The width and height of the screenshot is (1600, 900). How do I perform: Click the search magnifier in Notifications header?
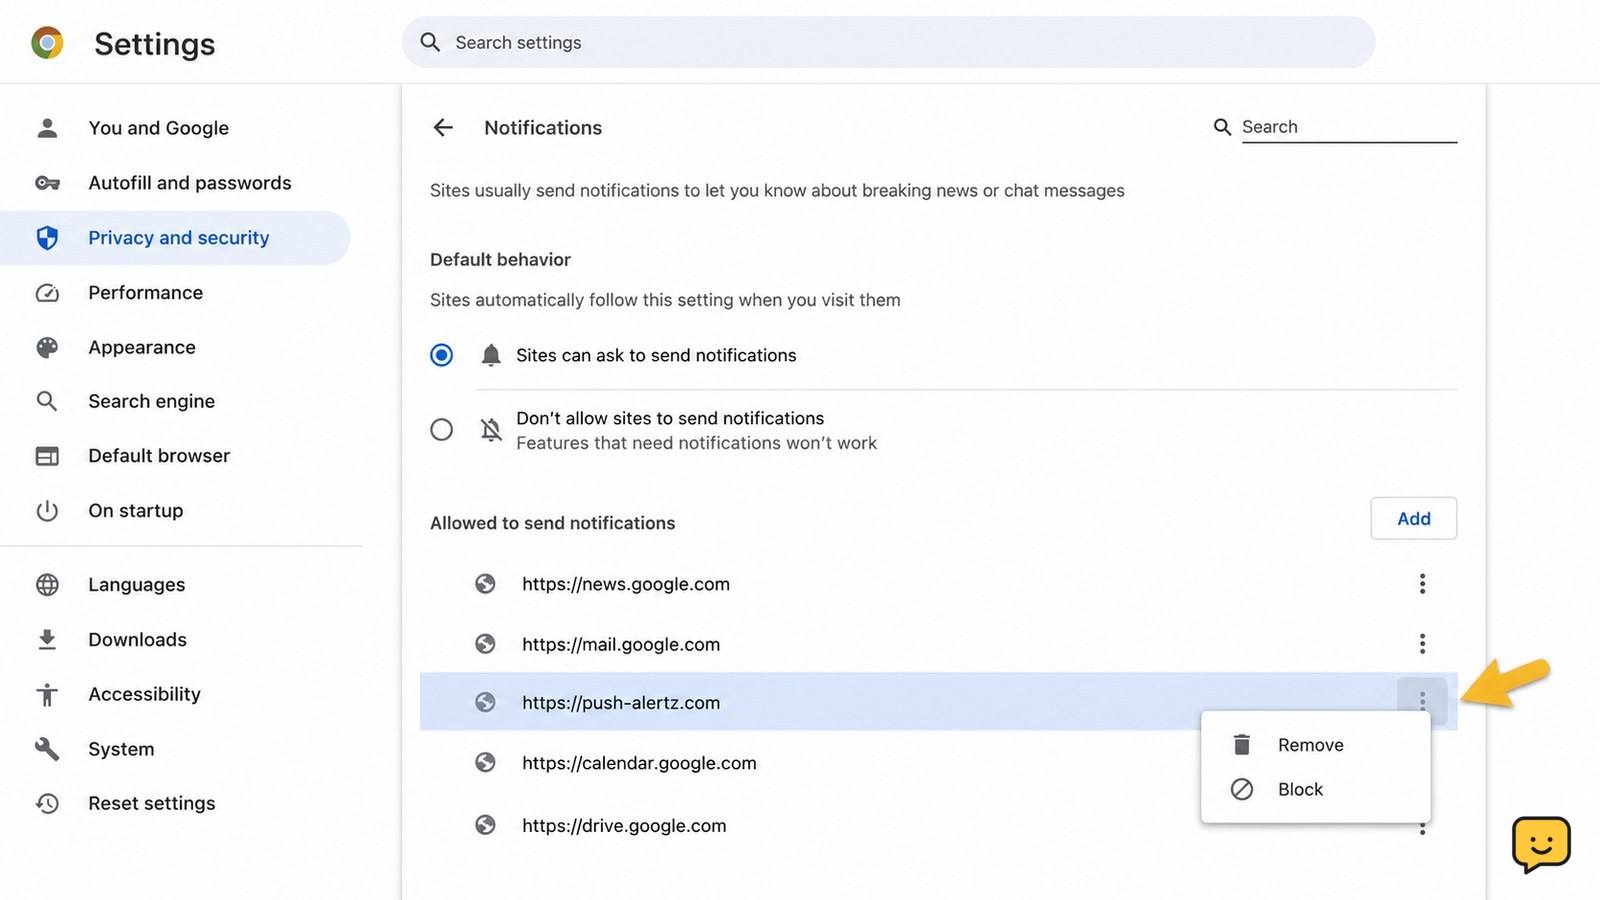click(1222, 127)
